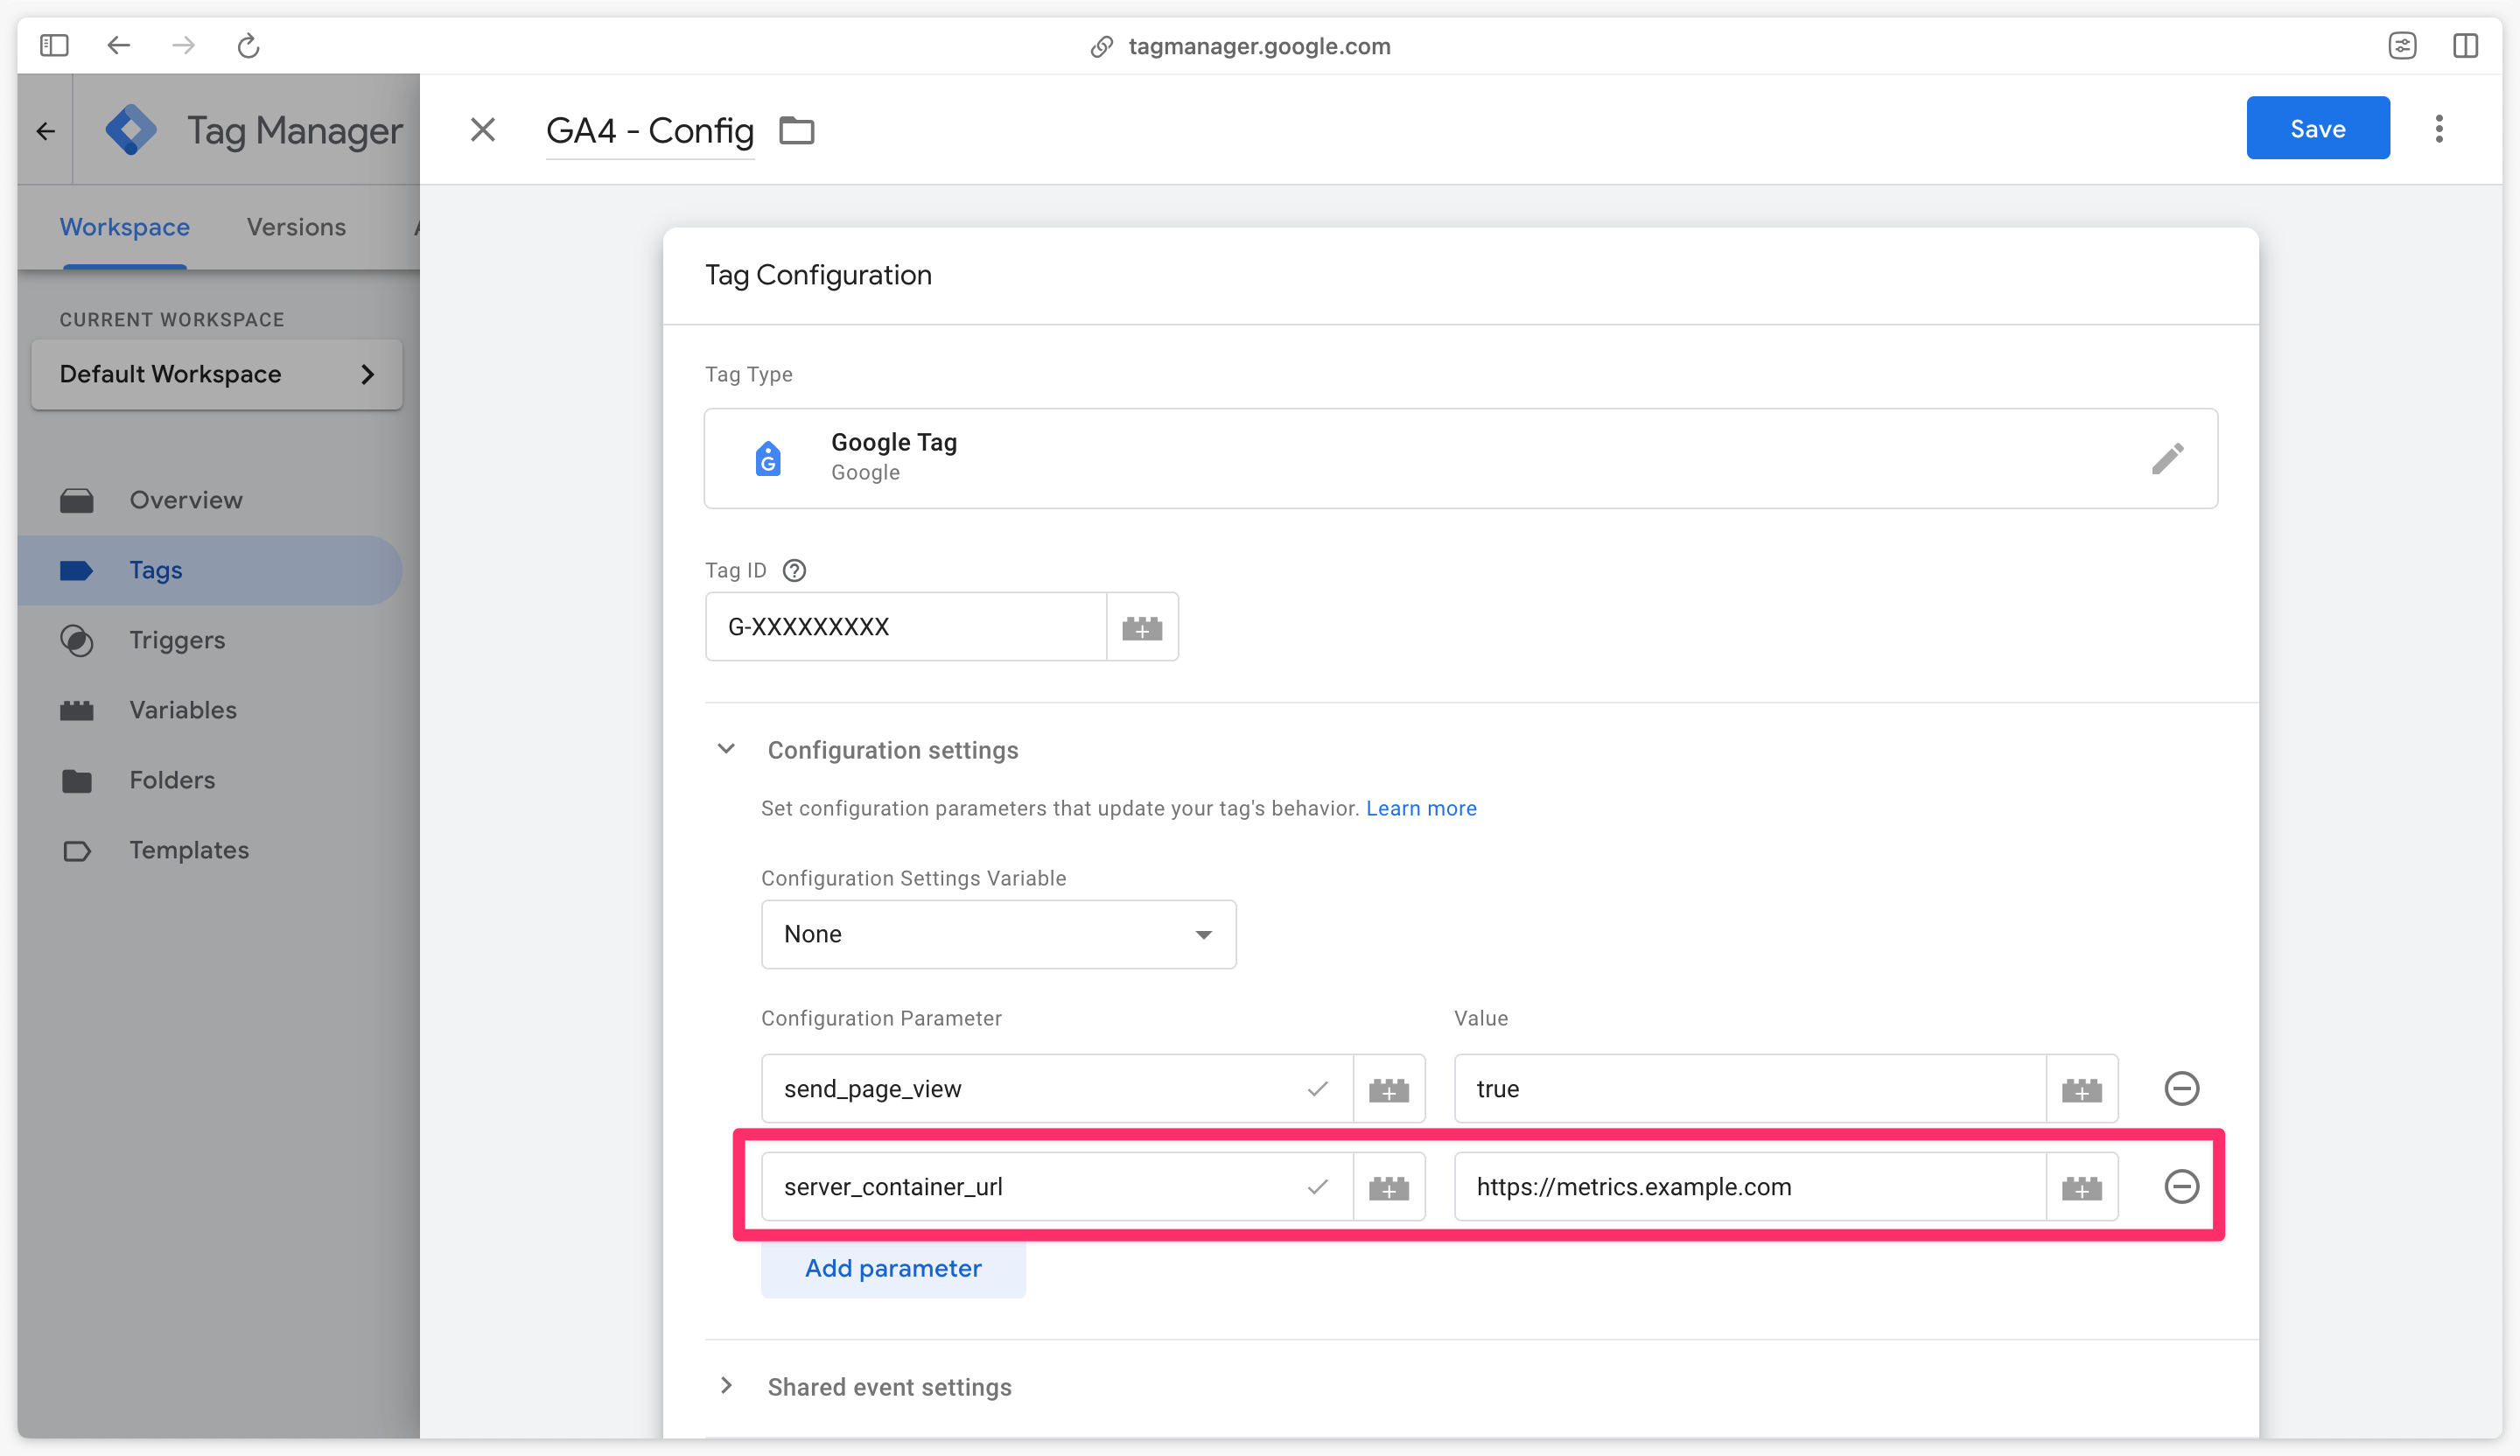Insert variable for send_page_view parameter name

[x=1389, y=1088]
